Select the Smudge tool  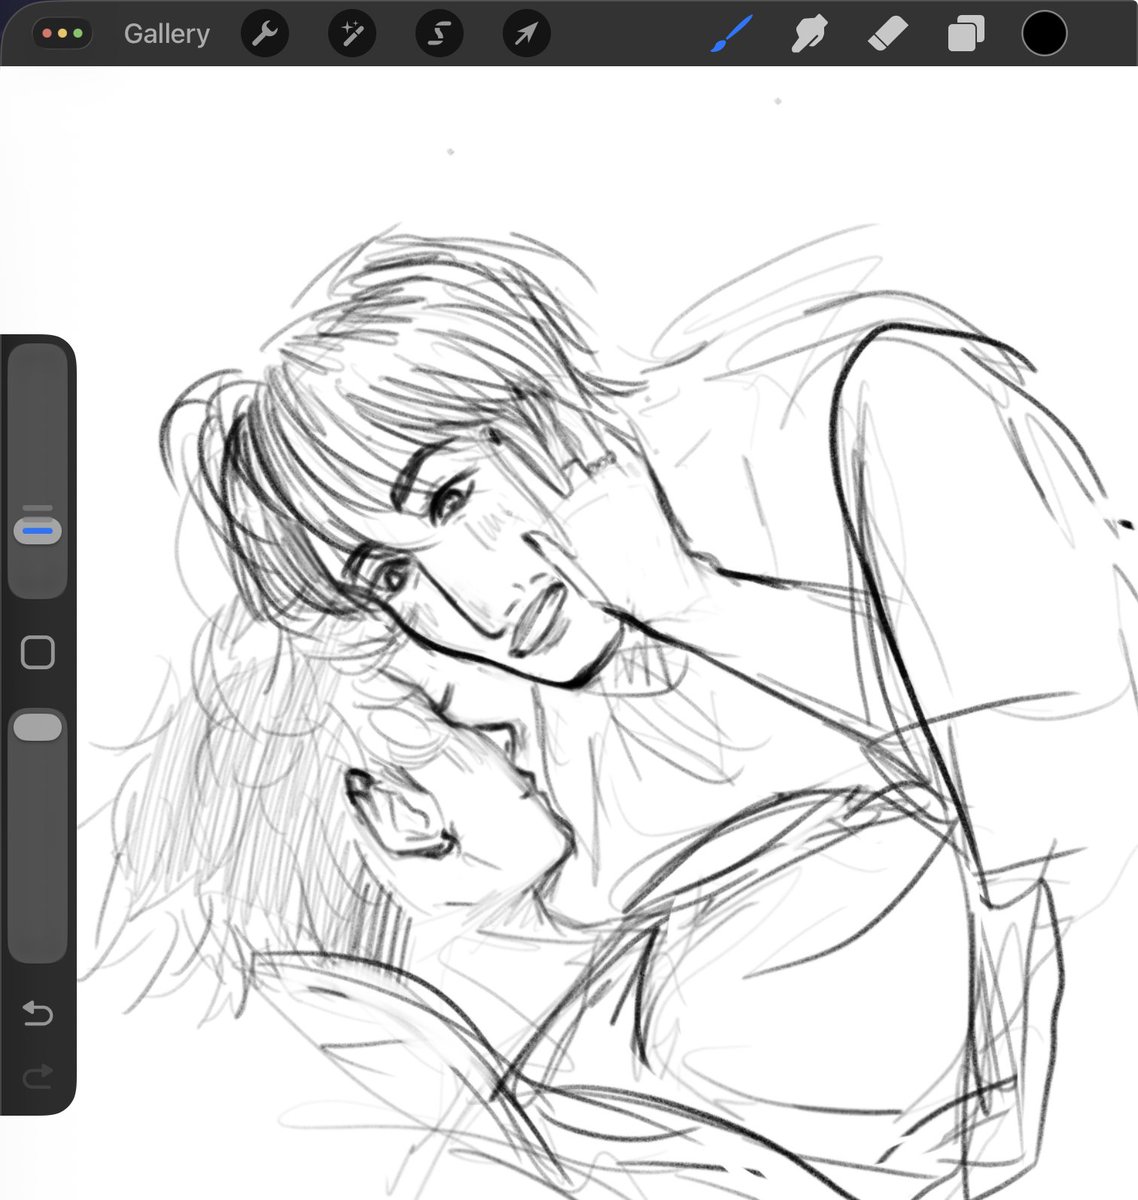point(809,35)
